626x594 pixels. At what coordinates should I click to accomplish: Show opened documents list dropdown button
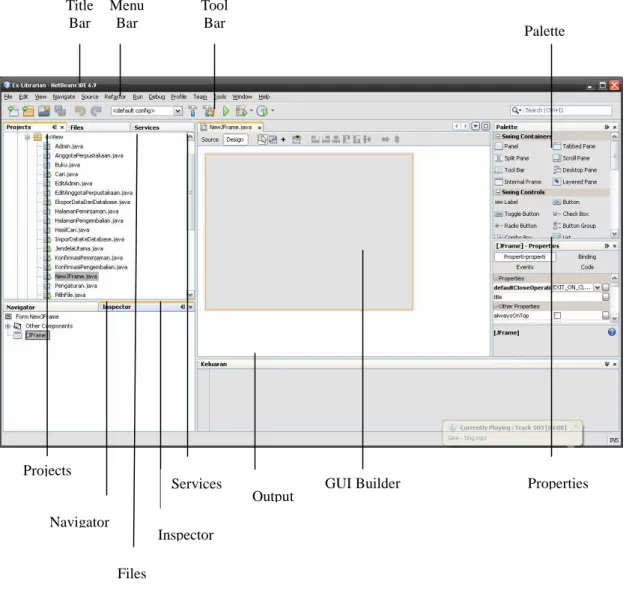(x=475, y=126)
